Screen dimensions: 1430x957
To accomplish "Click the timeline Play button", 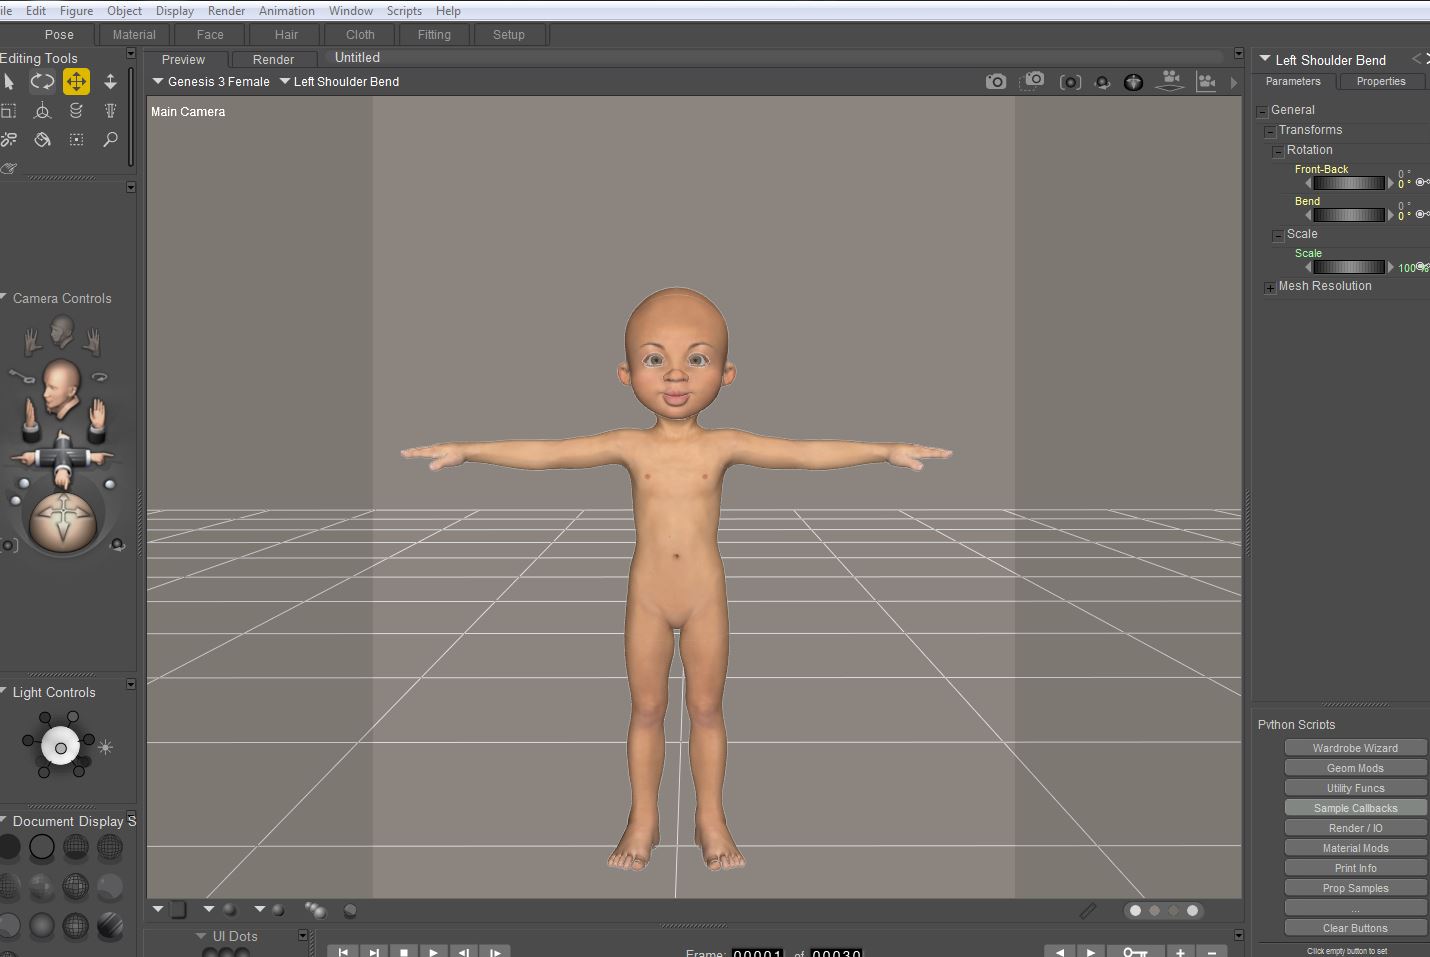I will (434, 952).
